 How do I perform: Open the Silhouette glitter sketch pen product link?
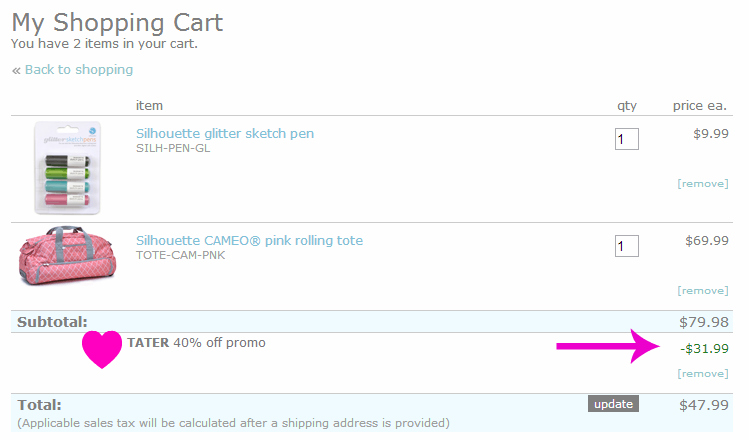(225, 133)
